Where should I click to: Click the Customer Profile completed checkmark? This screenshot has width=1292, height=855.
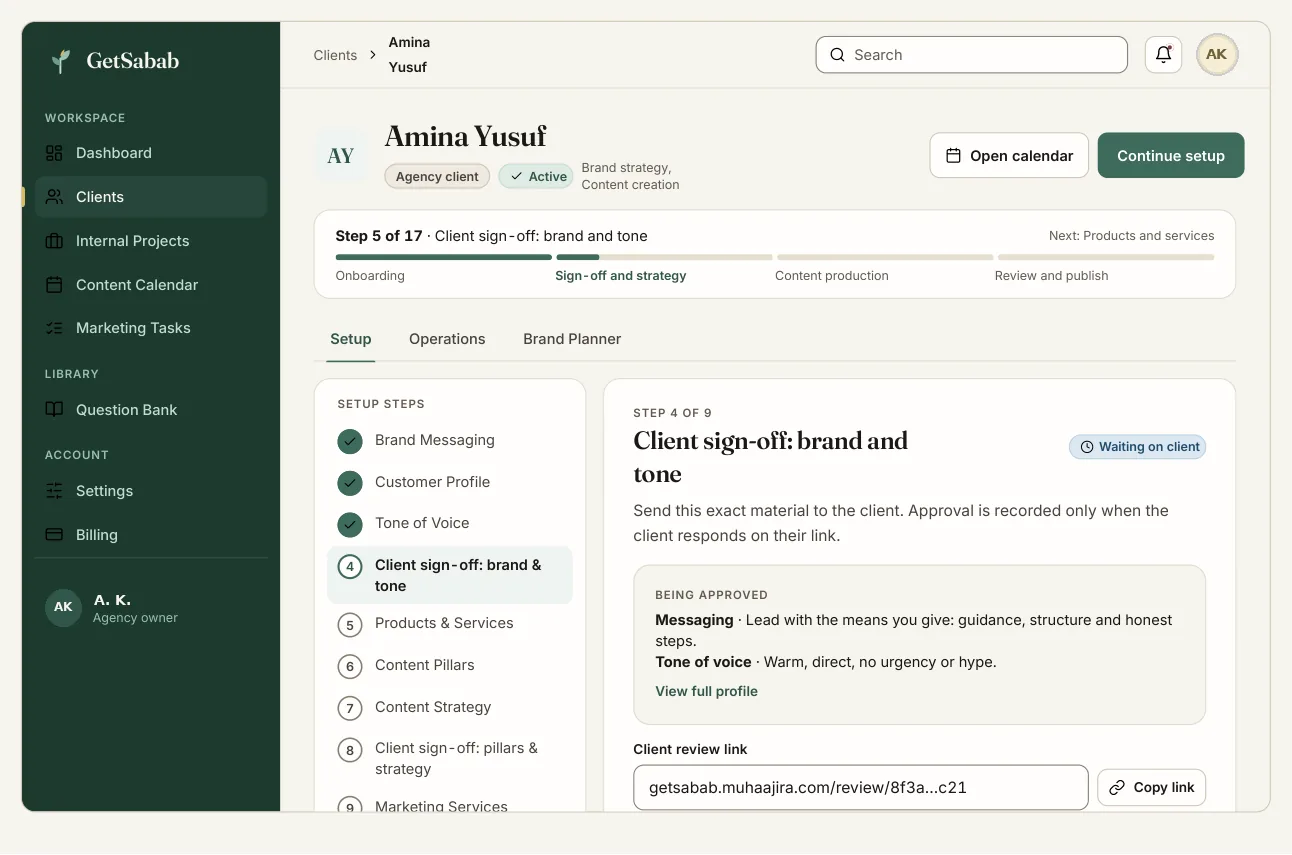click(x=349, y=483)
